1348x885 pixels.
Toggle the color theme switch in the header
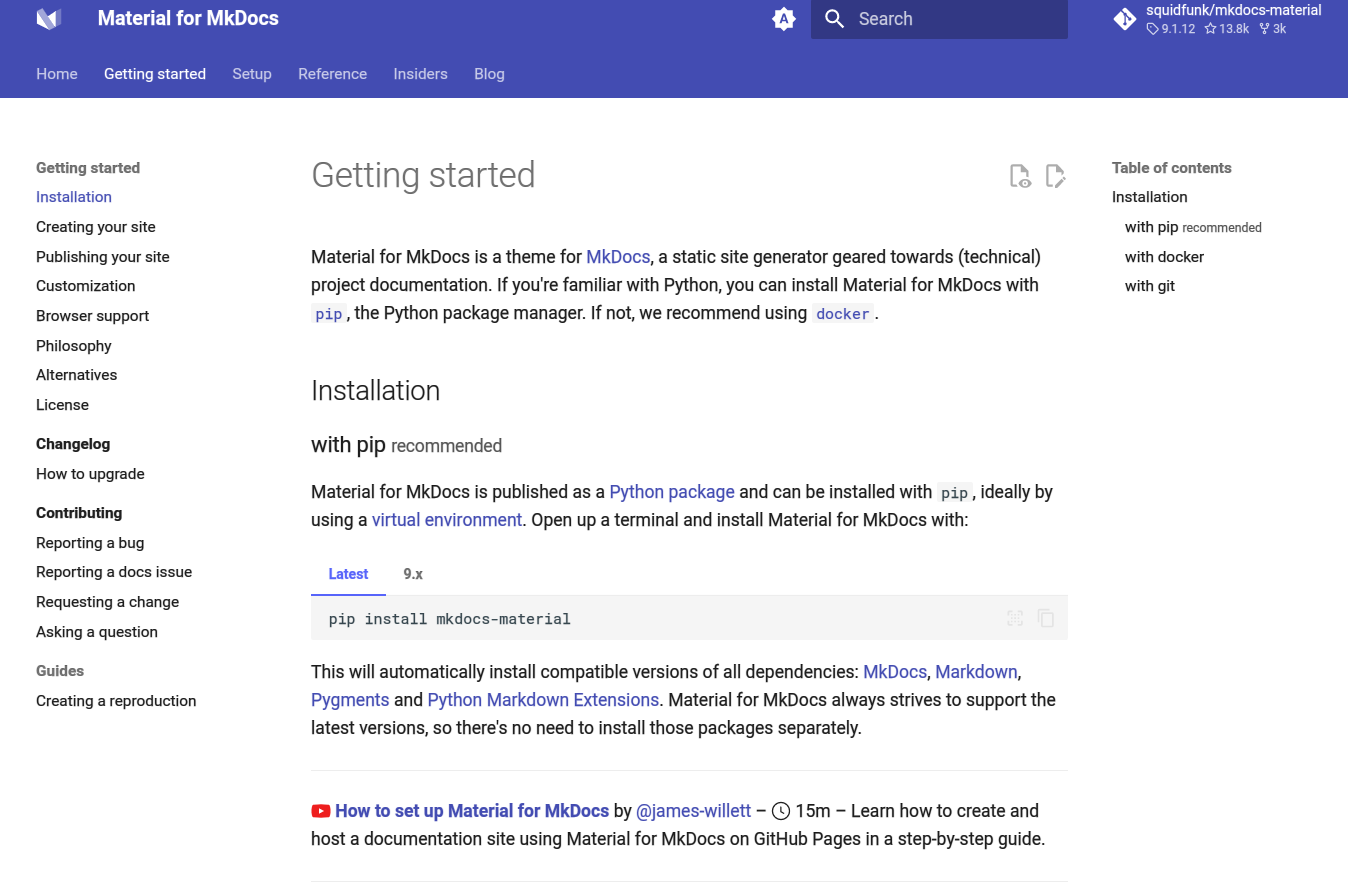click(784, 18)
